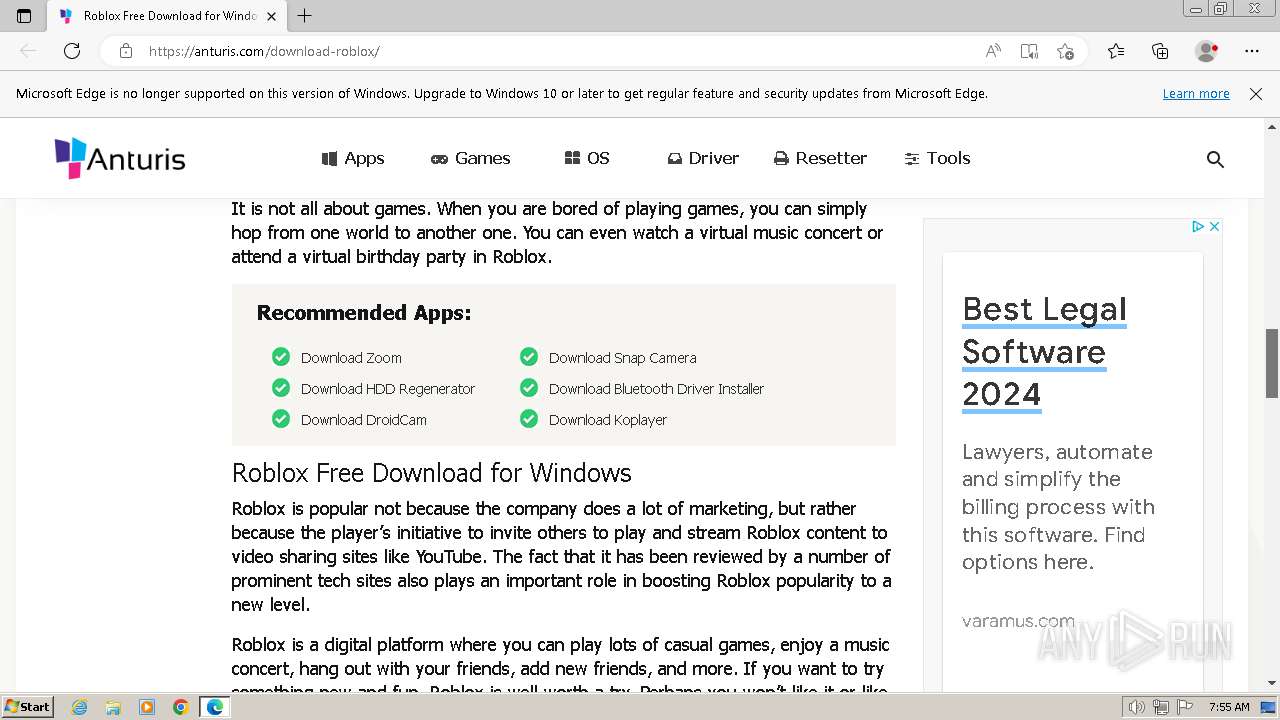Open Download Koplayer link
1280x720 pixels.
click(608, 420)
